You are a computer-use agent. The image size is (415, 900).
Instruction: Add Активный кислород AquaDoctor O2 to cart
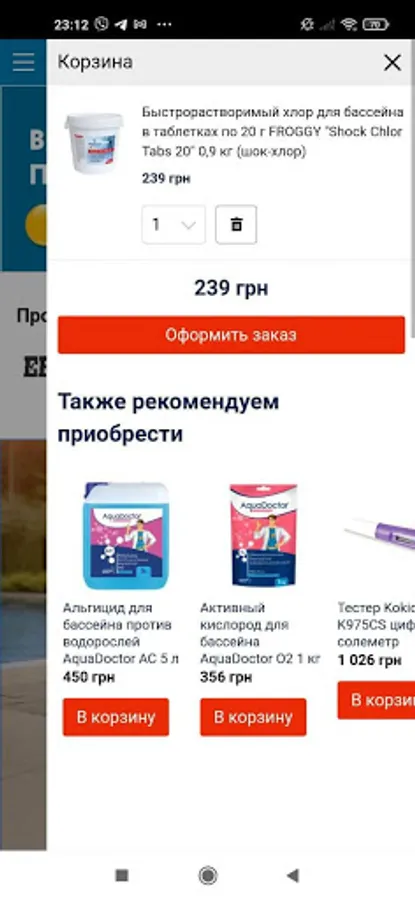point(253,717)
